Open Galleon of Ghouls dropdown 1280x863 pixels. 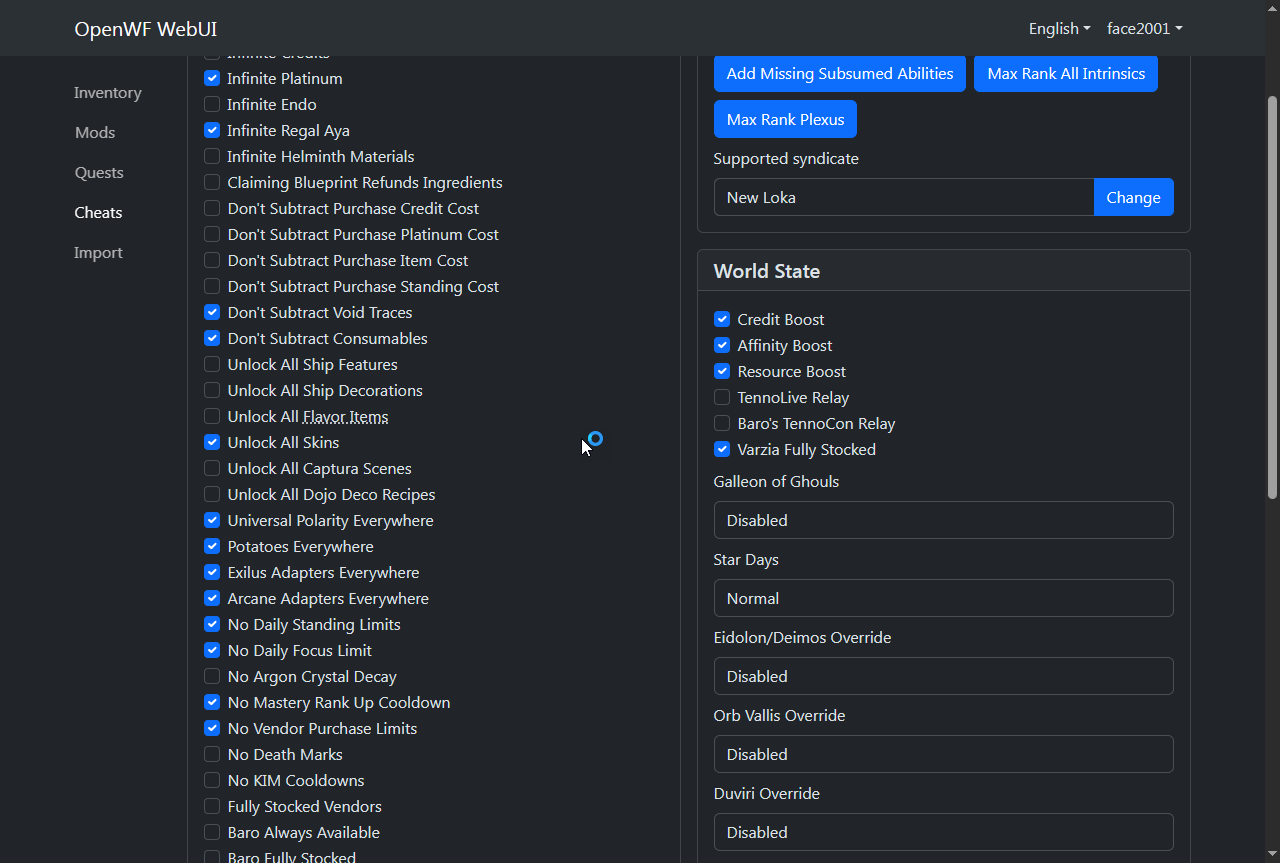point(943,520)
